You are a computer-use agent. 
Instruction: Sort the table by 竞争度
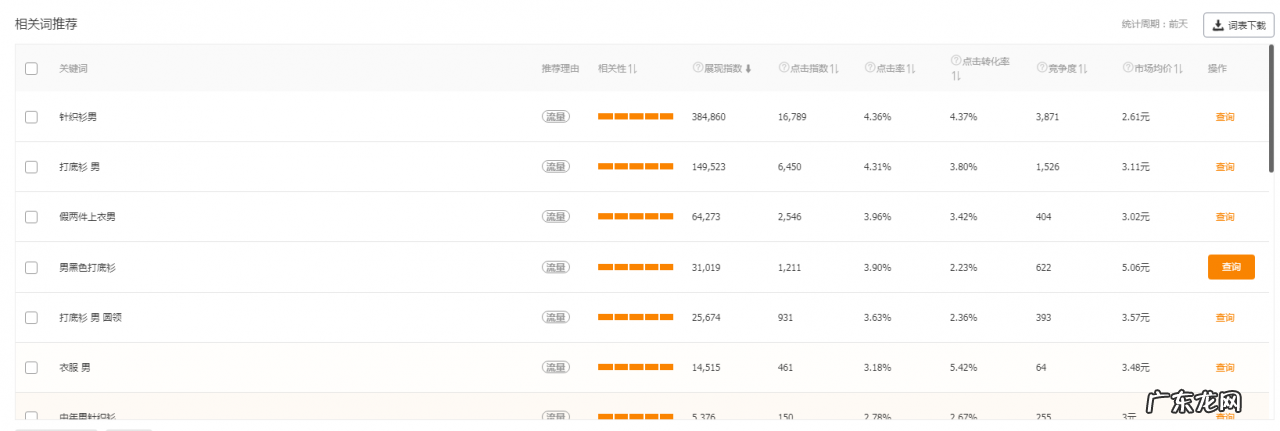coord(1082,68)
